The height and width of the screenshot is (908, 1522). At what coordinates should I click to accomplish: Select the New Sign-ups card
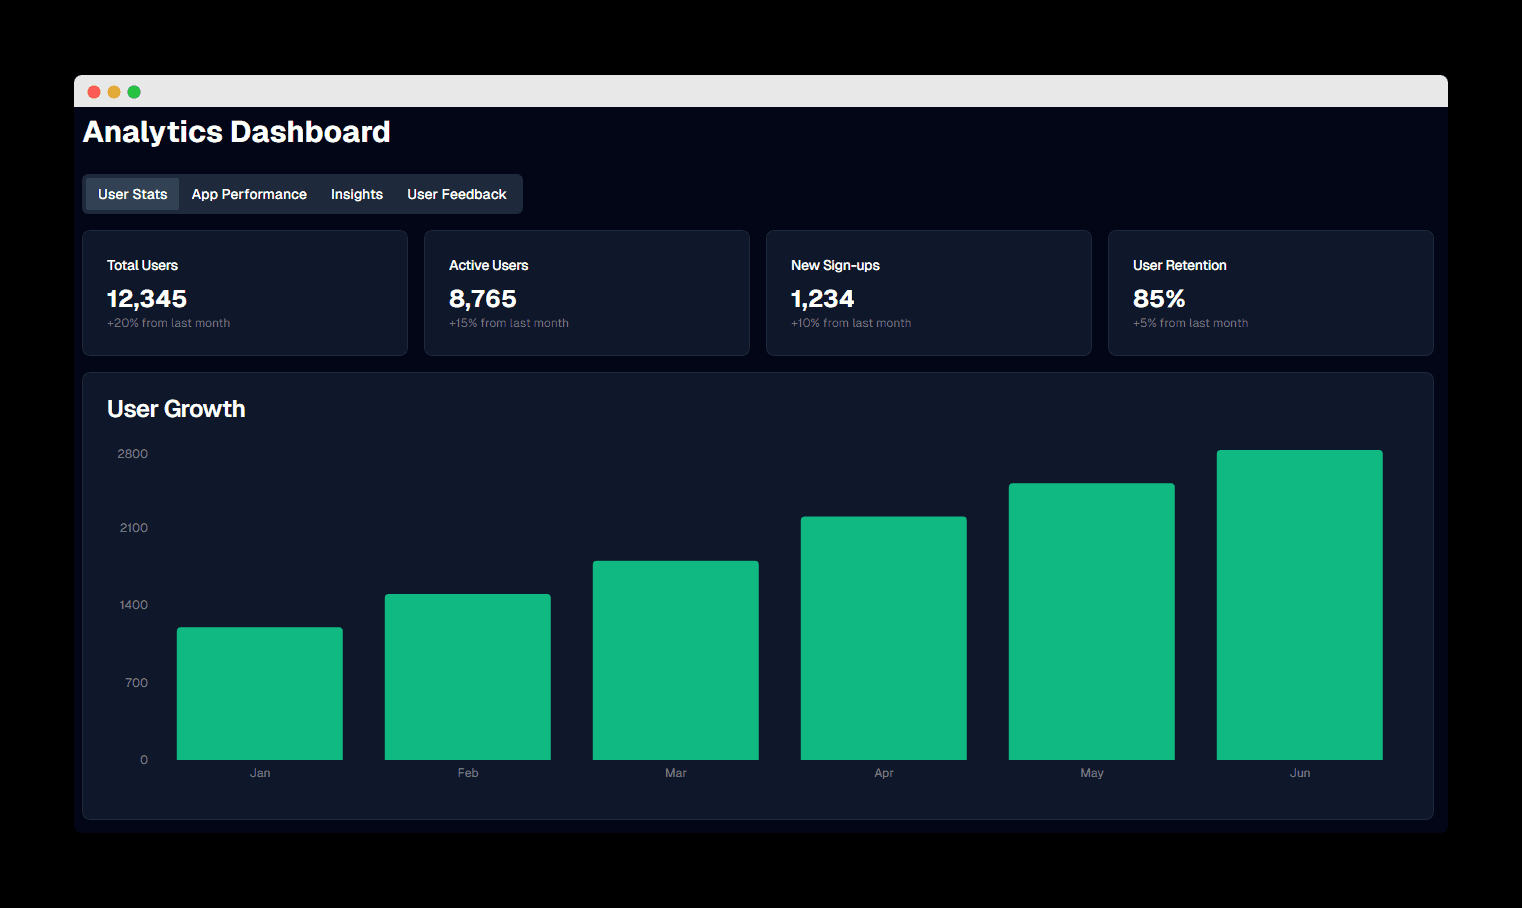pos(929,293)
